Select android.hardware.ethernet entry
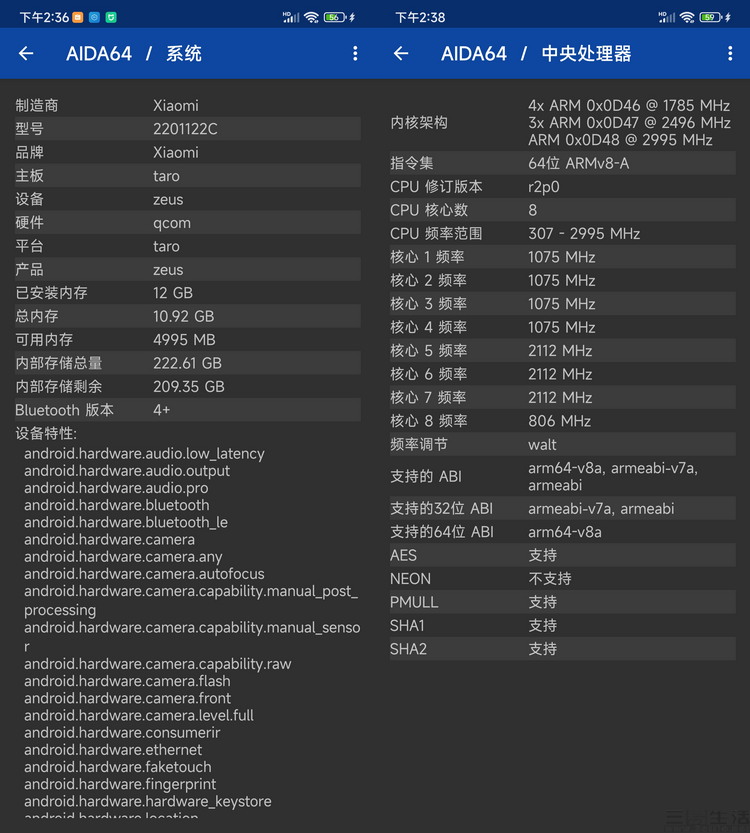 tap(113, 750)
